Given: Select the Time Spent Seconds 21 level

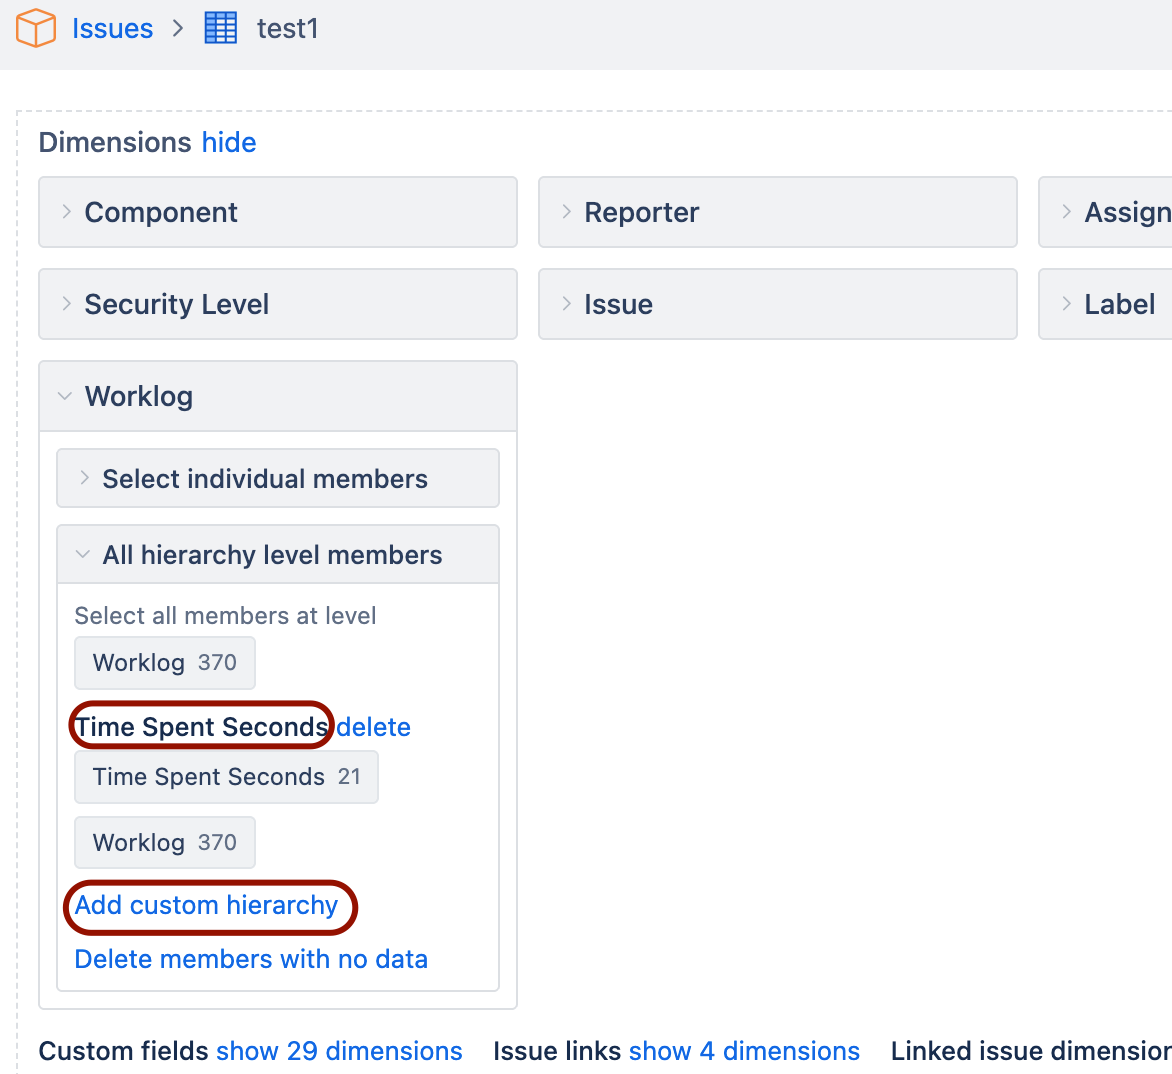Looking at the screenshot, I should click(226, 777).
